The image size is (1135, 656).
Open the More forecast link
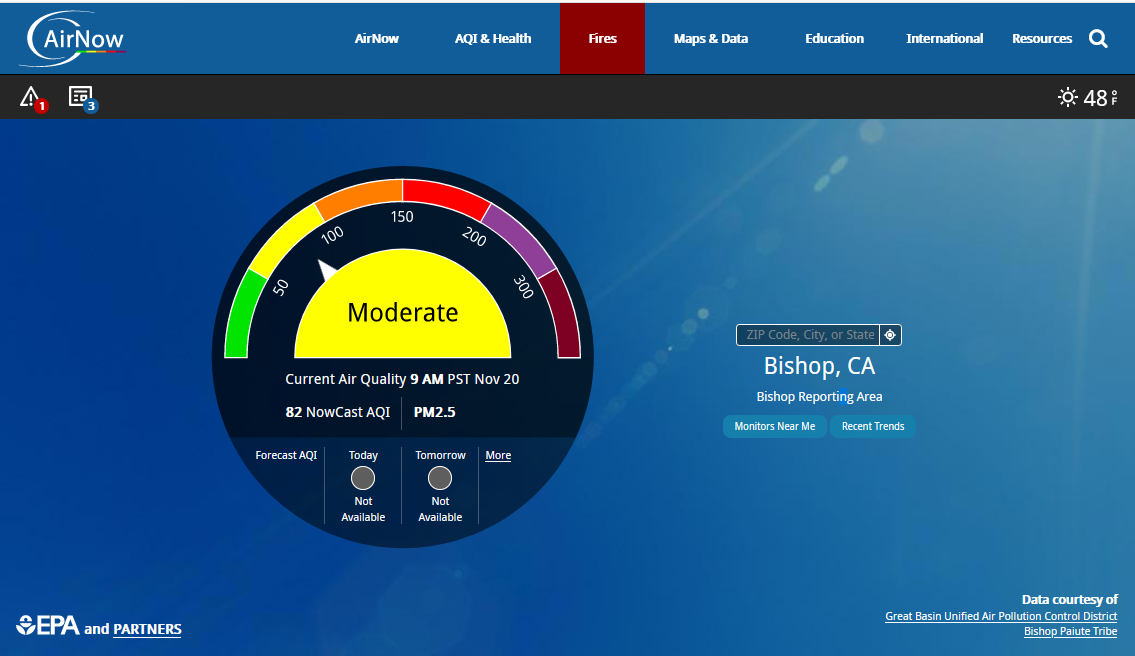pos(498,456)
